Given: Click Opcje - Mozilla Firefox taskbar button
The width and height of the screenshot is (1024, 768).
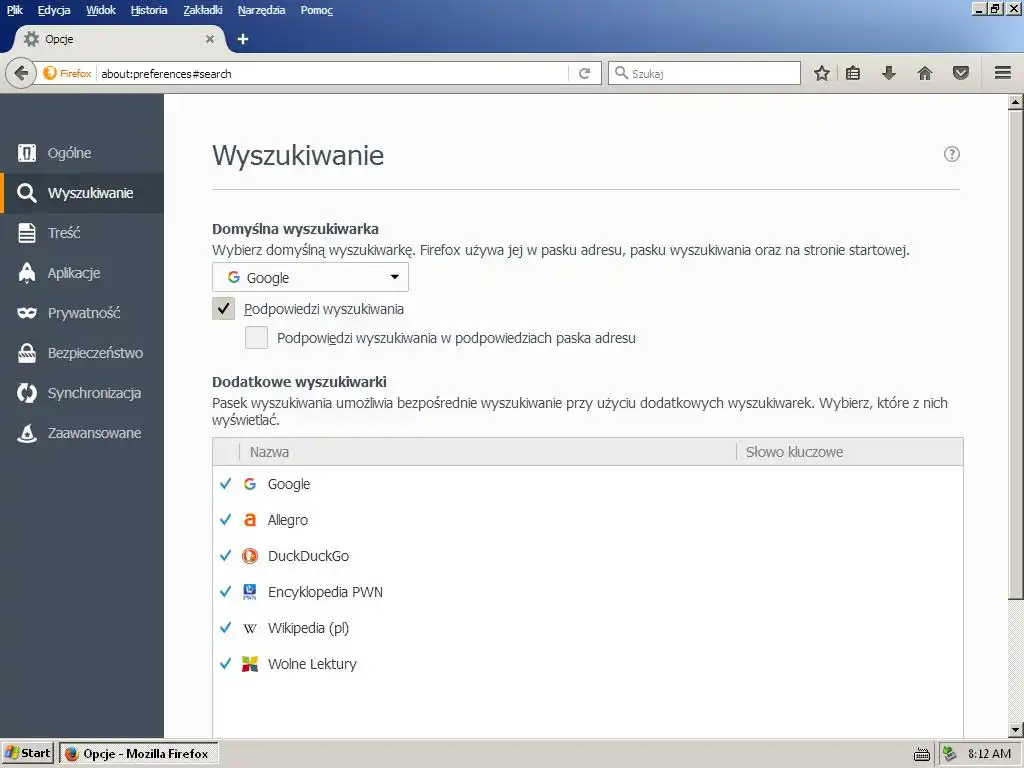Looking at the screenshot, I should (x=138, y=754).
